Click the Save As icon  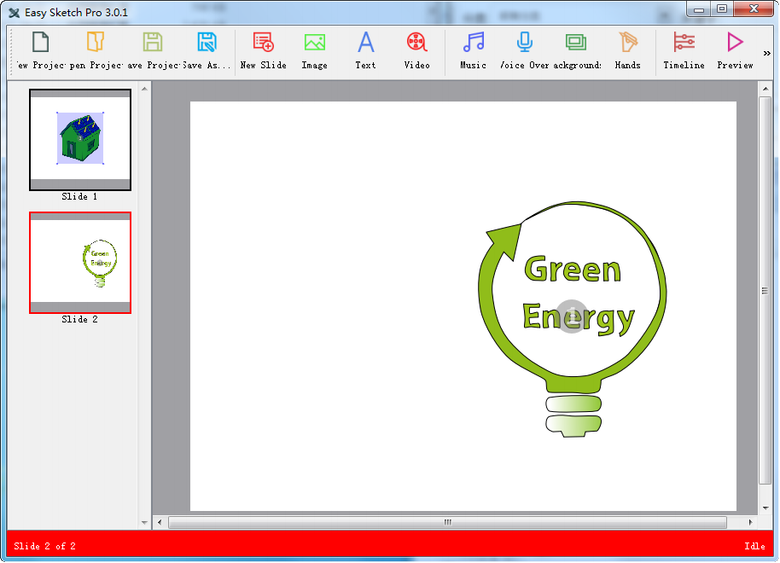[207, 43]
